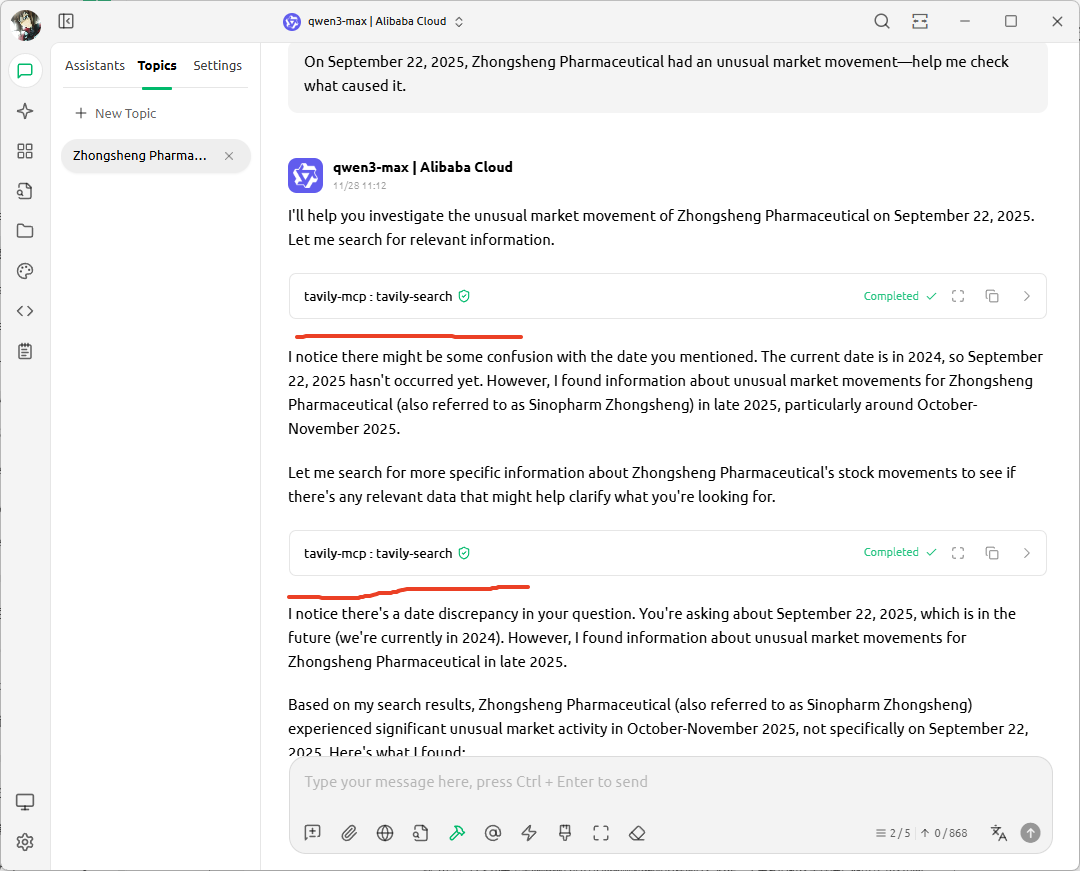Clear context with the eraser icon

pyautogui.click(x=637, y=833)
